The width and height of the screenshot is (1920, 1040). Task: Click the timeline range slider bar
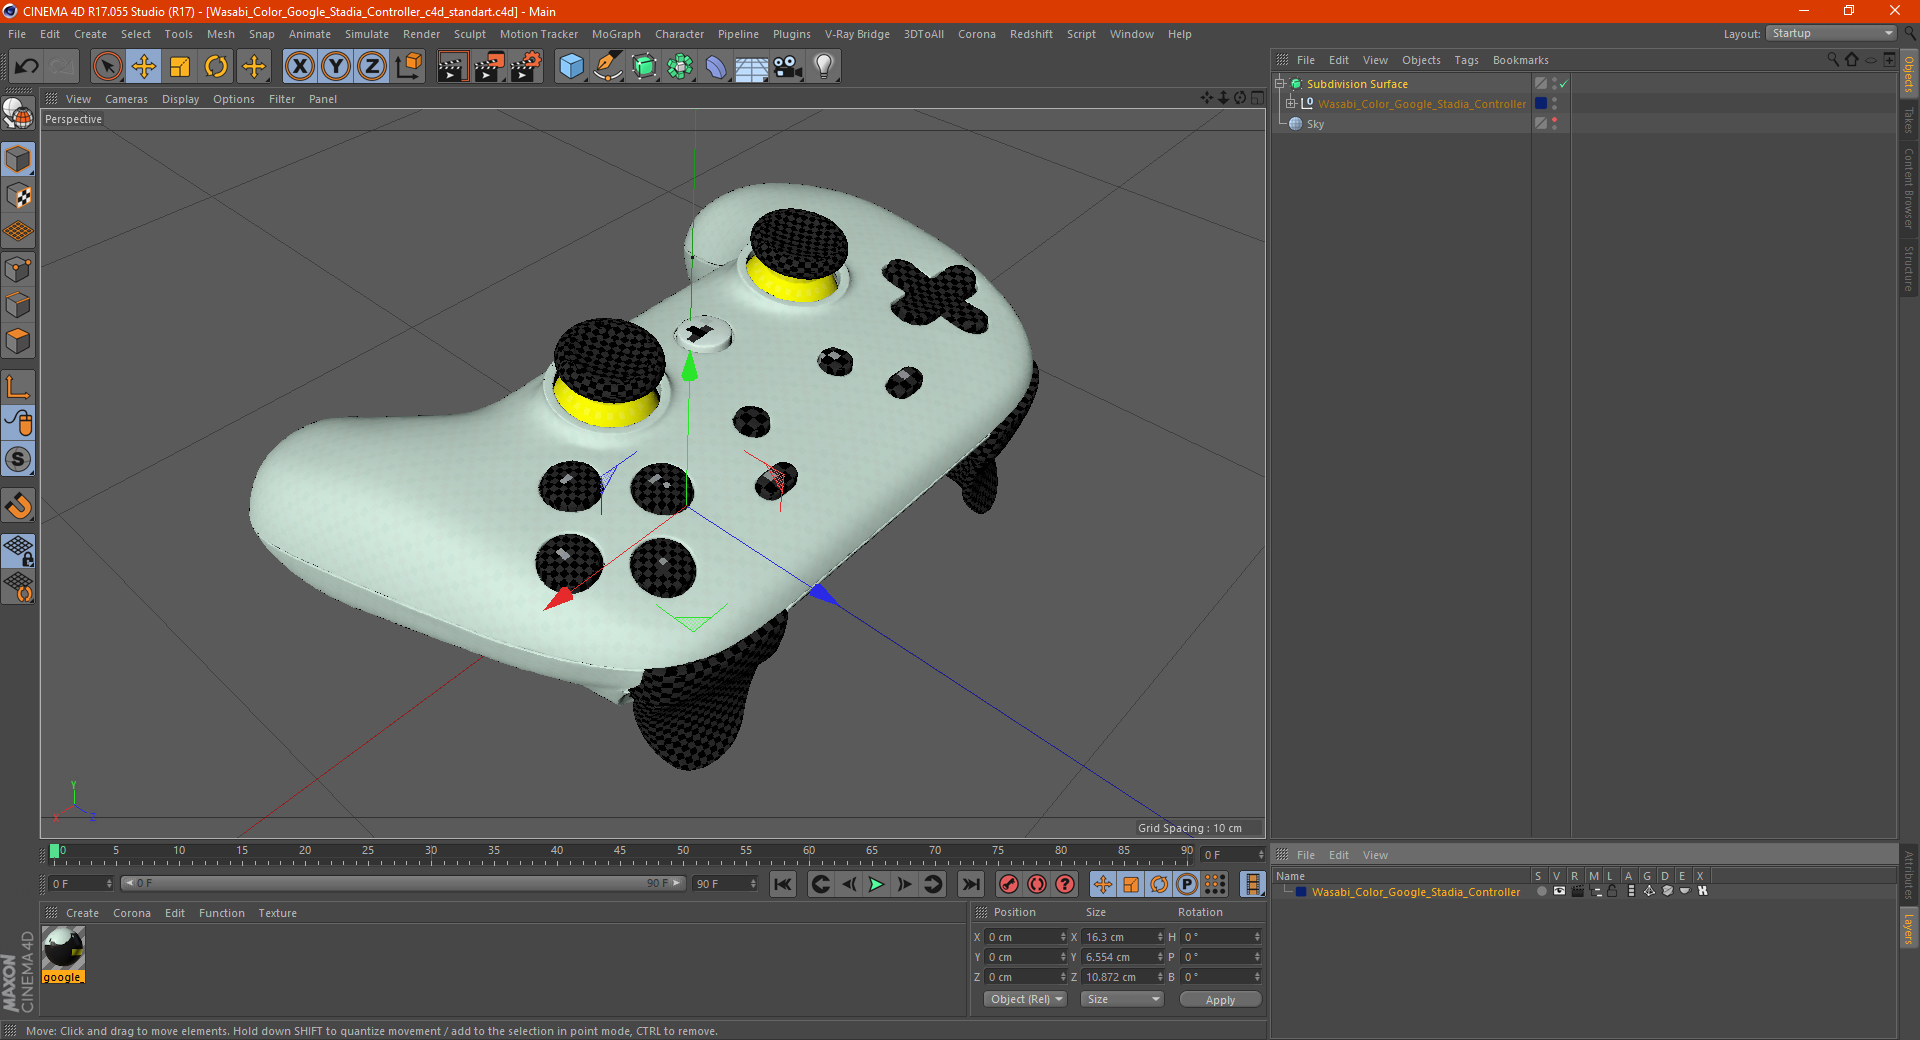402,883
